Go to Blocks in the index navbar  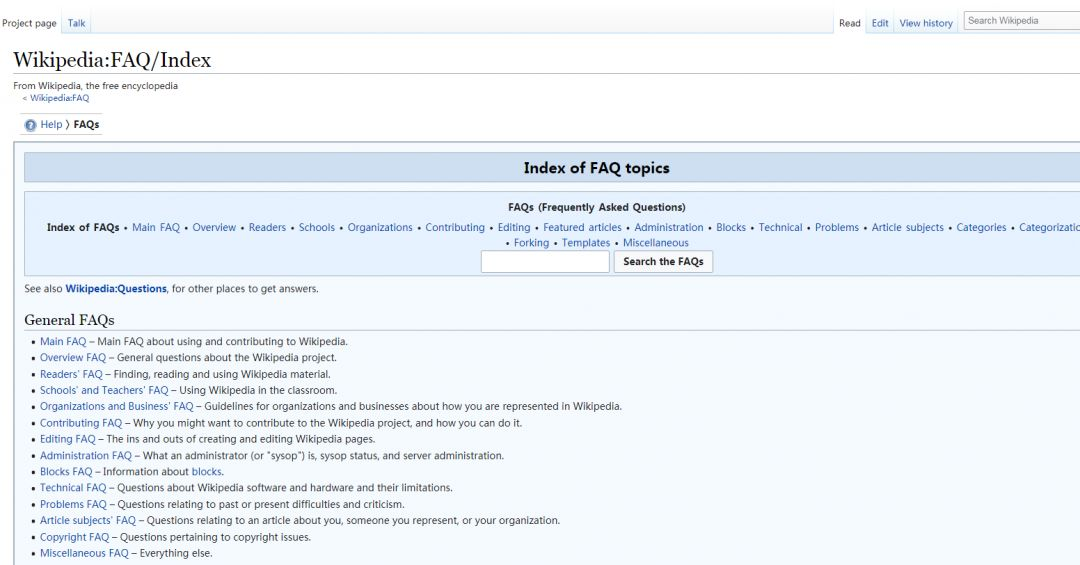pyautogui.click(x=731, y=227)
